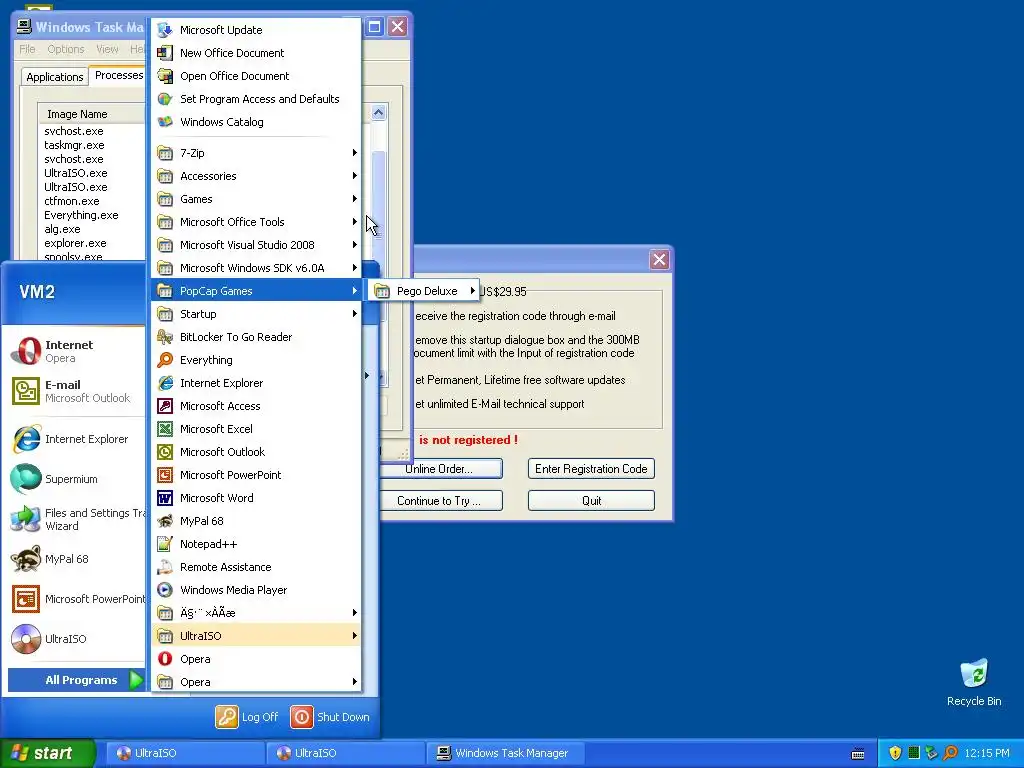The height and width of the screenshot is (768, 1024).
Task: Open Microsoft Outlook from programs list
Action: click(x=257, y=452)
